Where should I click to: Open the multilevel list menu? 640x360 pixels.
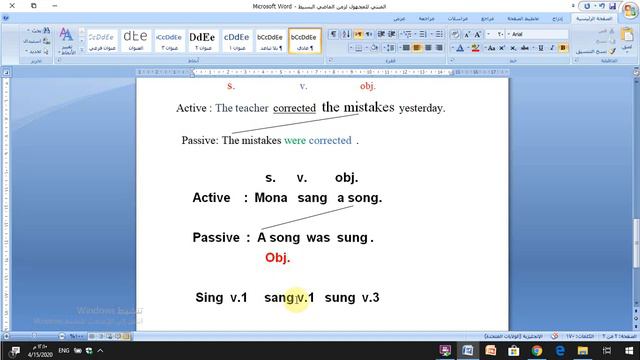407,34
